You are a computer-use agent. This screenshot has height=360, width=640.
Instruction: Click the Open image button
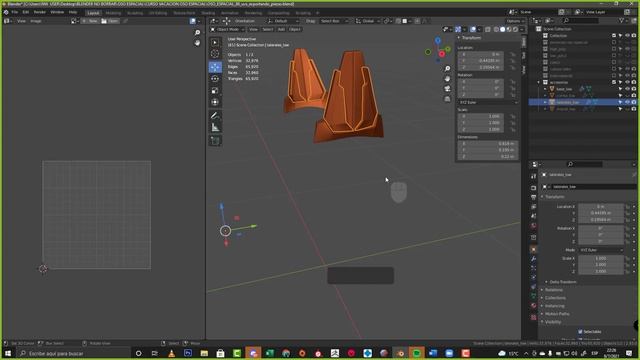click(x=110, y=21)
